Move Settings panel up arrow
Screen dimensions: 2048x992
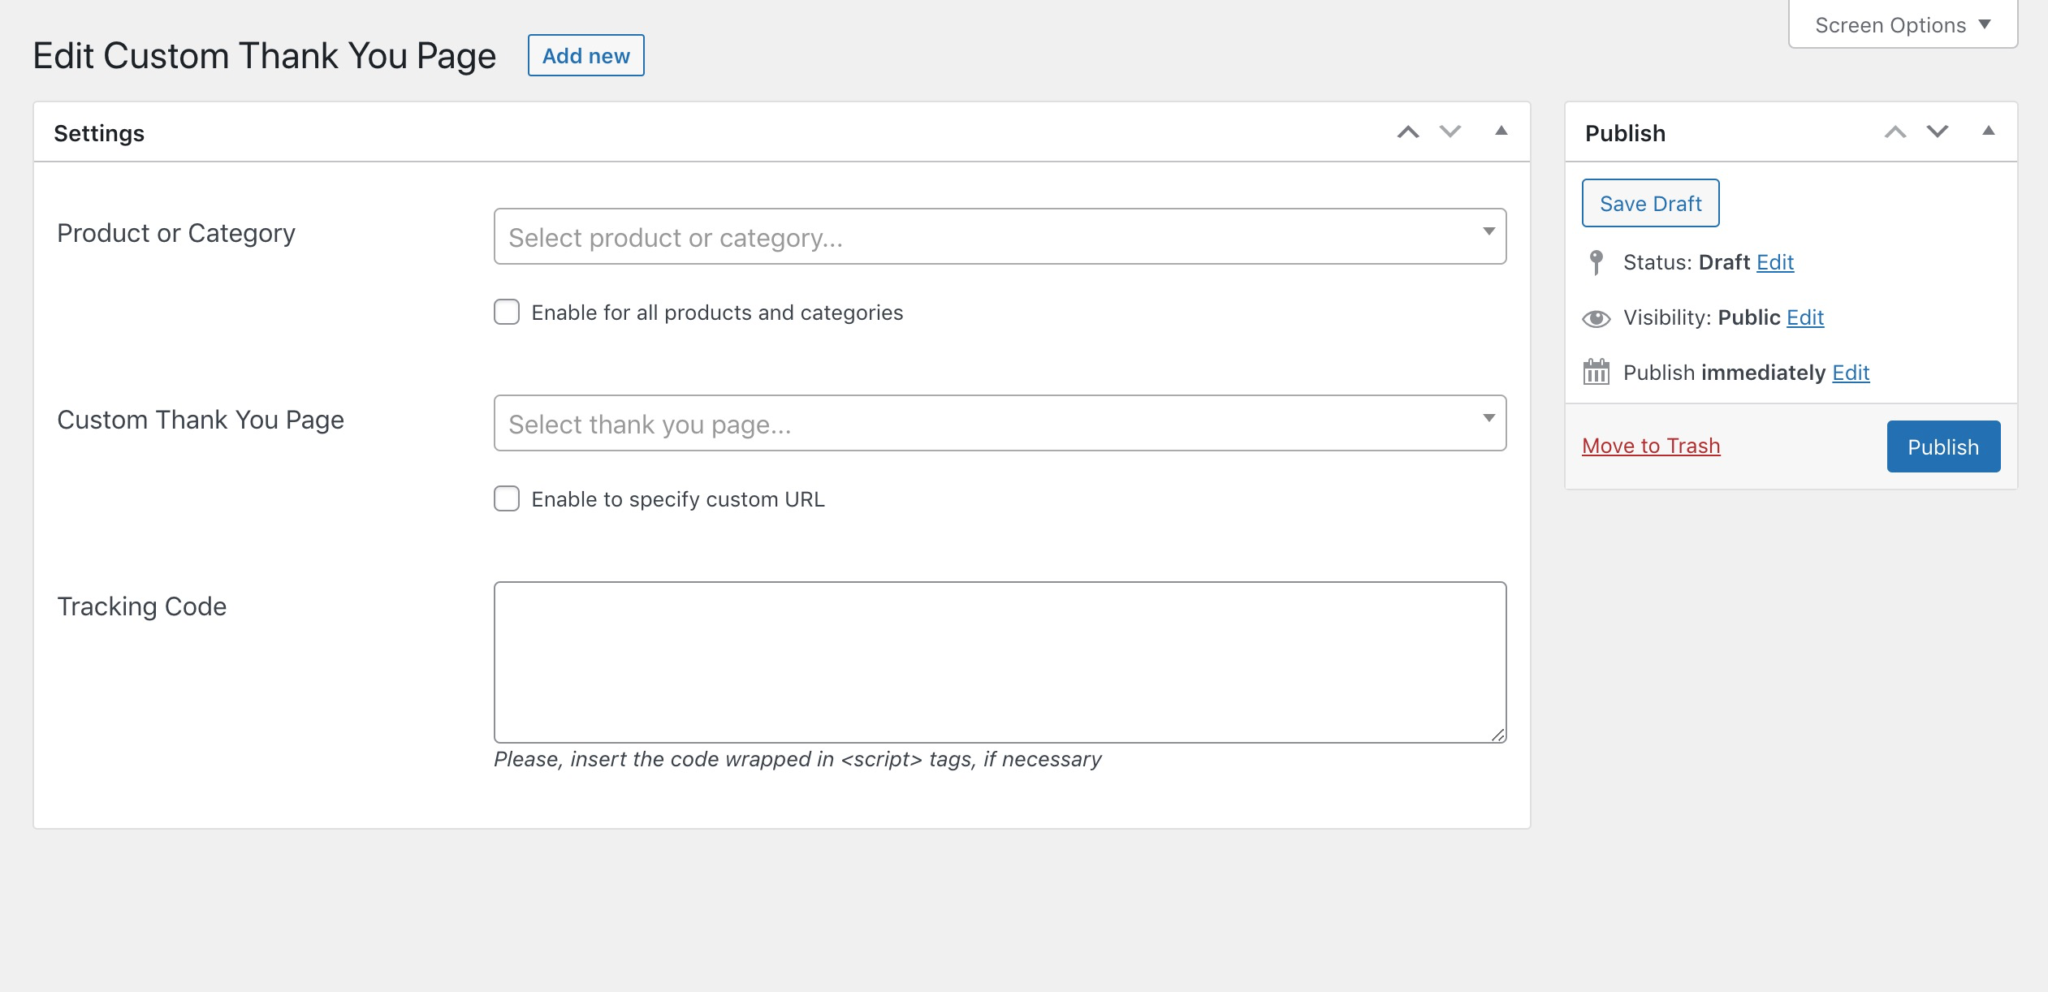pos(1408,132)
